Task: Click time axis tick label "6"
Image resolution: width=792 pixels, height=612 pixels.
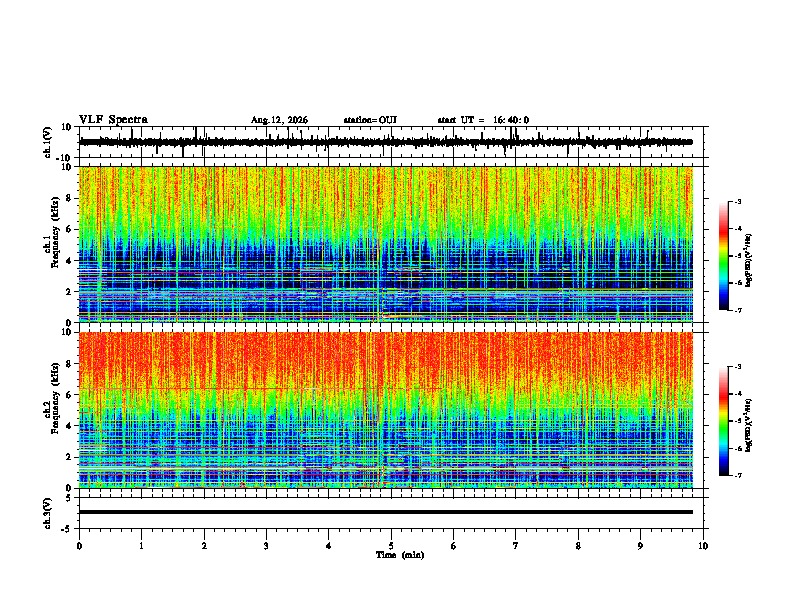Action: click(x=454, y=546)
